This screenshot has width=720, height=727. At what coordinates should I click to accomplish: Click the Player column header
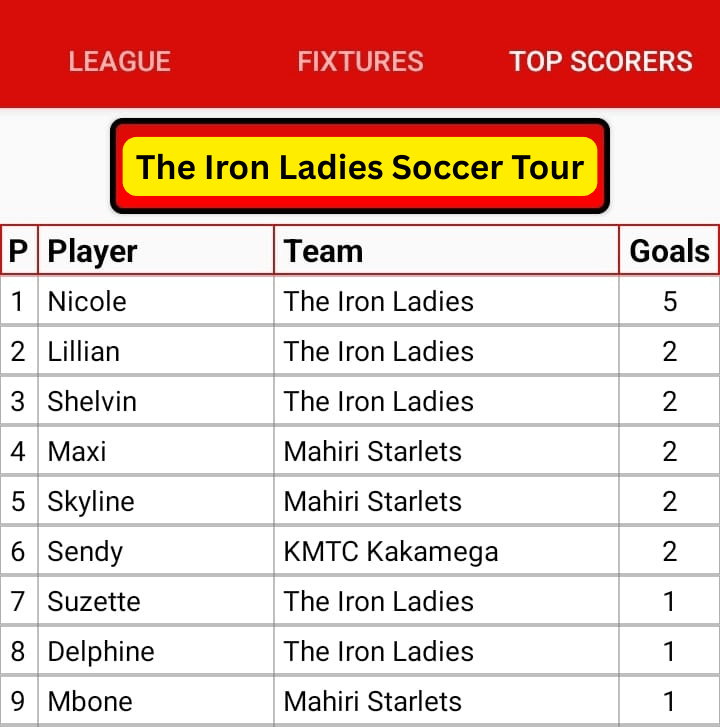(93, 251)
